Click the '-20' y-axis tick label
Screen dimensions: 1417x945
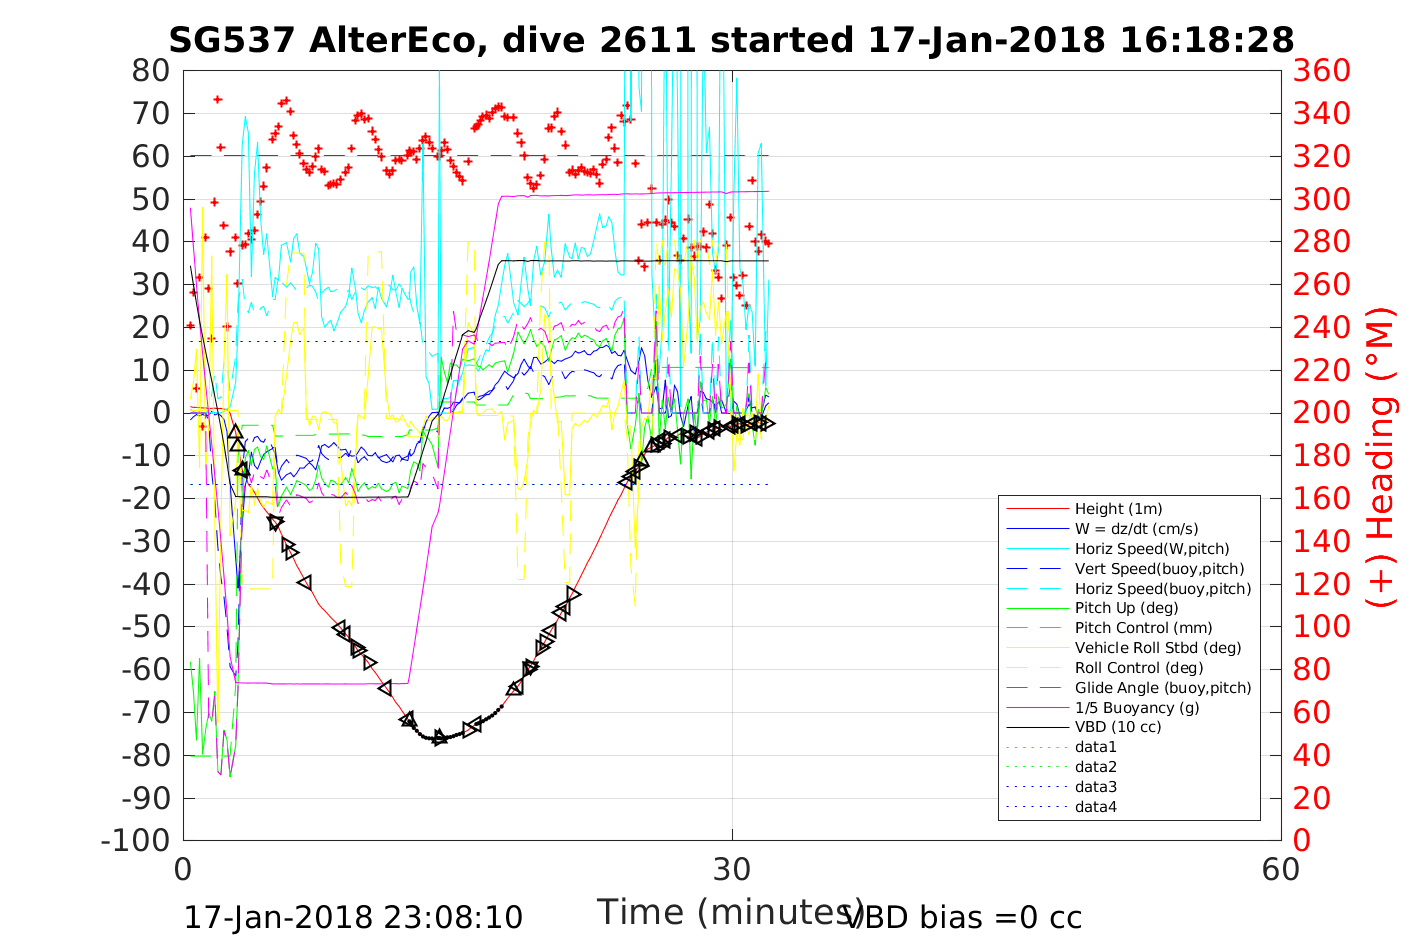pyautogui.click(x=146, y=498)
